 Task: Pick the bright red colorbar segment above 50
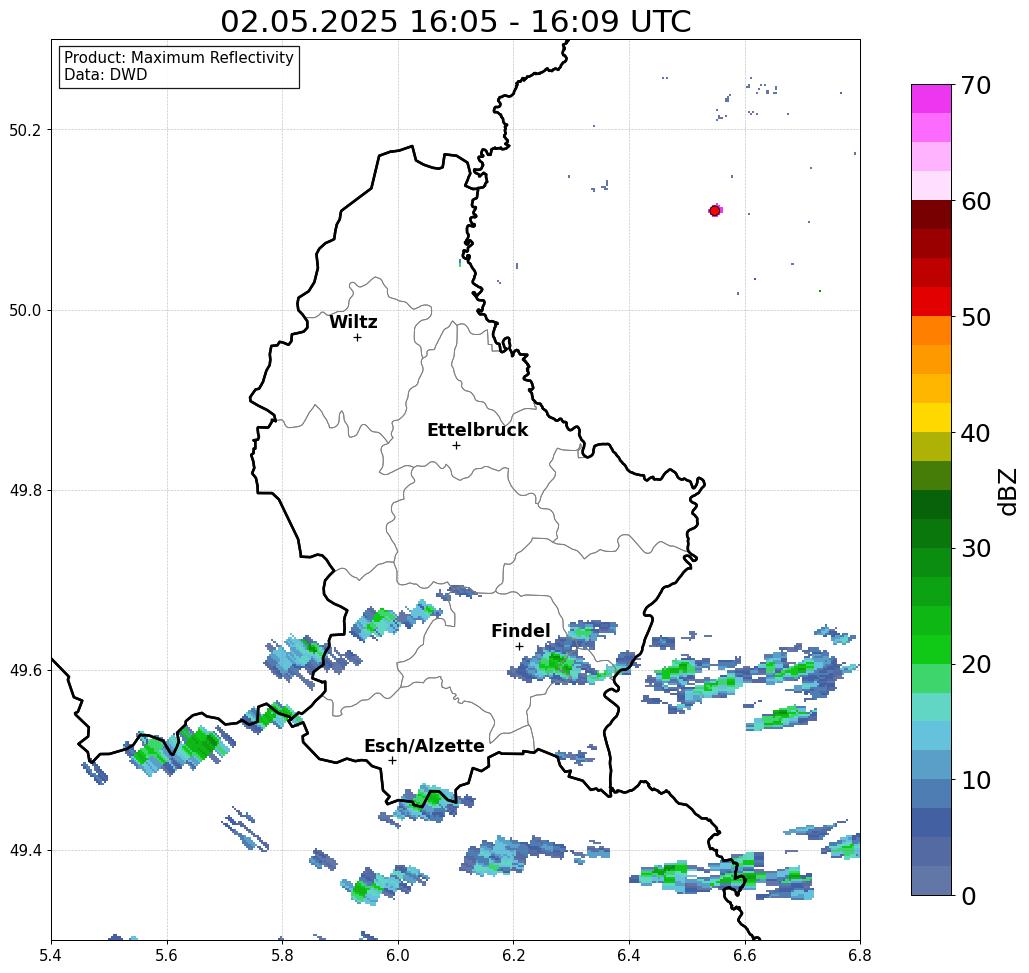931,301
